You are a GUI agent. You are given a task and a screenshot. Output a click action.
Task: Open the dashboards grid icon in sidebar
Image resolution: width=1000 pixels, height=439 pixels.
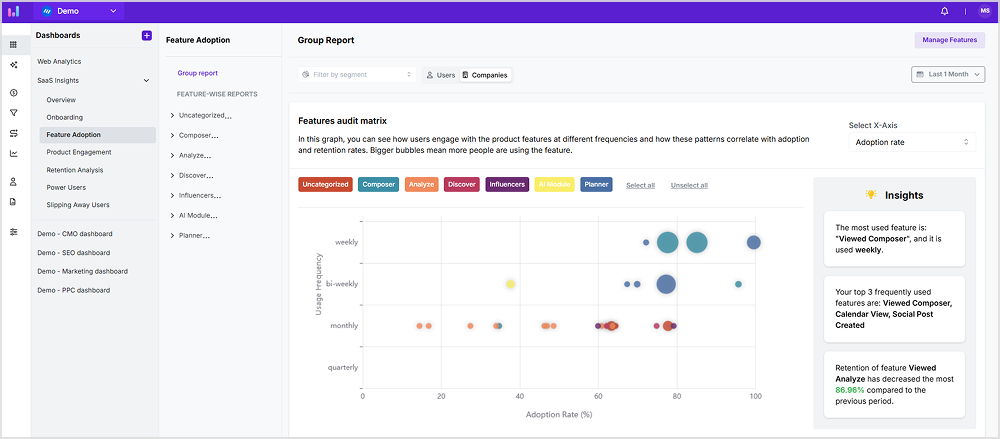click(x=13, y=44)
